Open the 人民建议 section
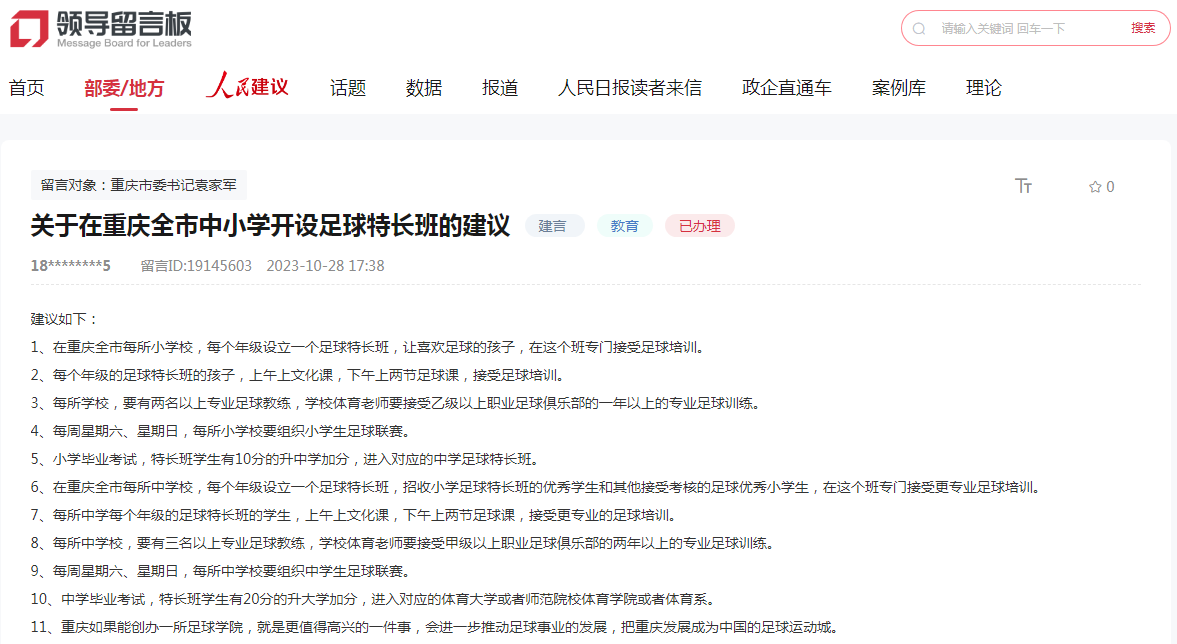 click(x=247, y=87)
